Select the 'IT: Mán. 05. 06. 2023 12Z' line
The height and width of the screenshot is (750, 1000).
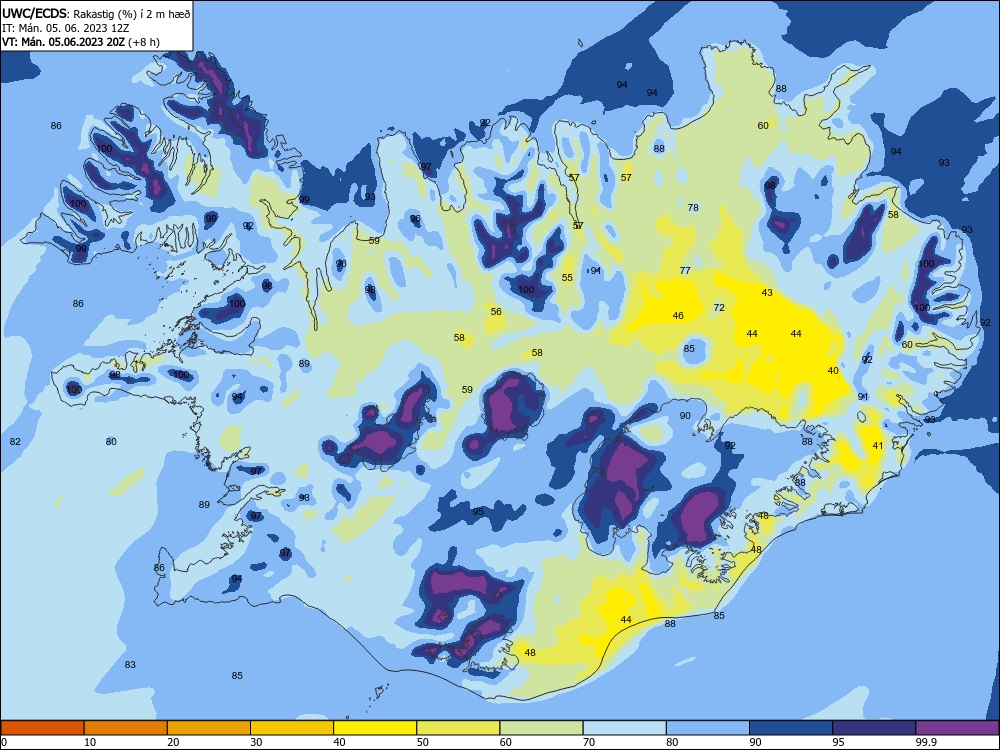click(65, 28)
